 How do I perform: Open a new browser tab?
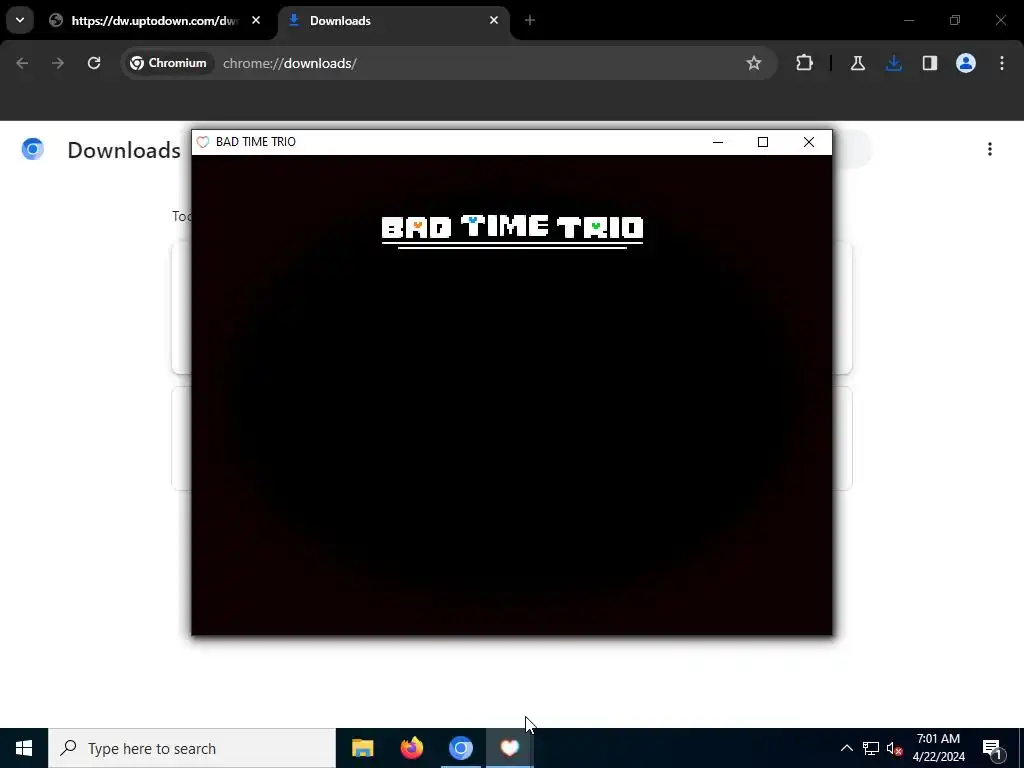[530, 21]
